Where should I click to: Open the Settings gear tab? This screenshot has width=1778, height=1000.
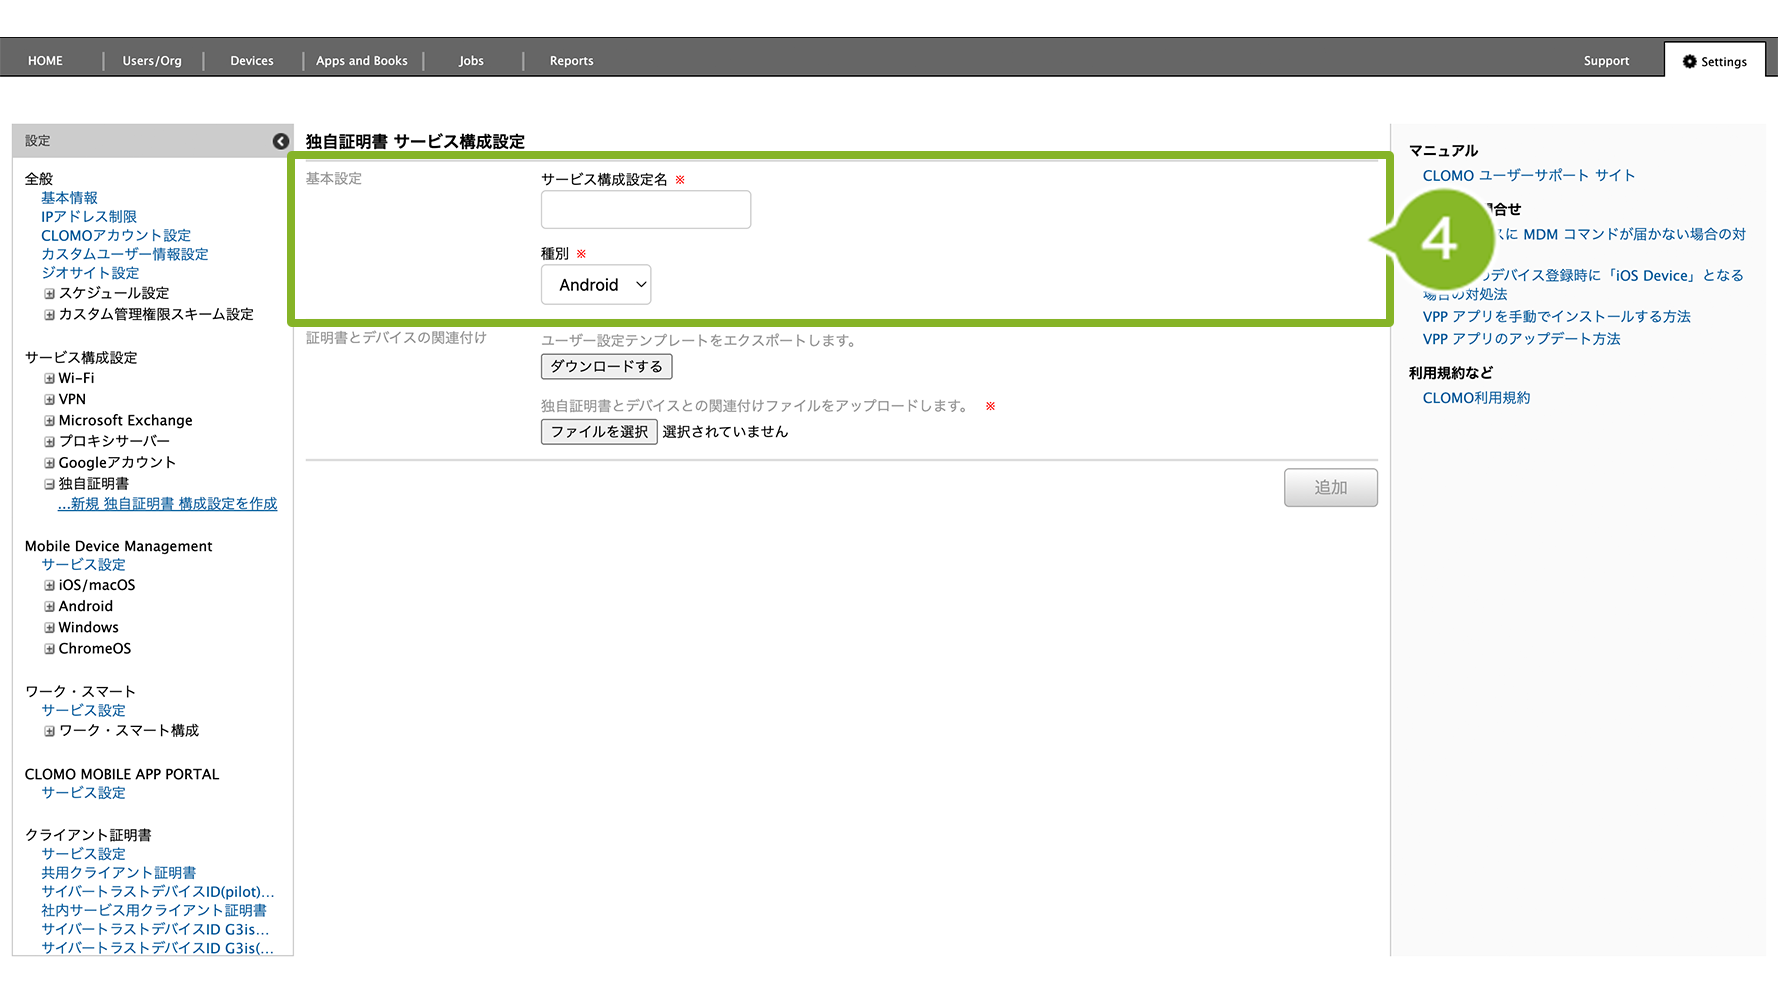(1714, 61)
